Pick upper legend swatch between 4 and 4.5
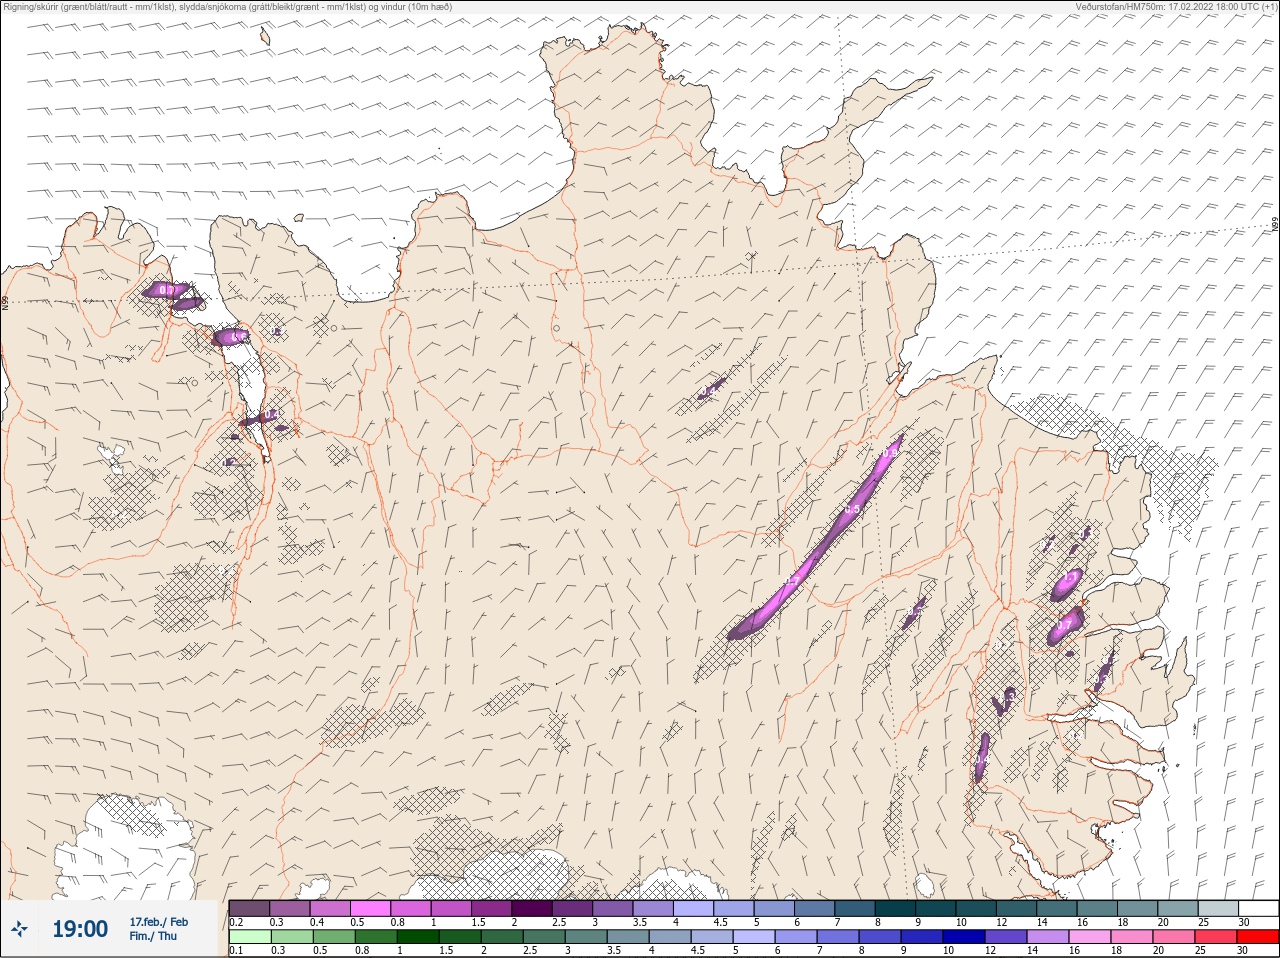The width and height of the screenshot is (1280, 958). tap(693, 908)
